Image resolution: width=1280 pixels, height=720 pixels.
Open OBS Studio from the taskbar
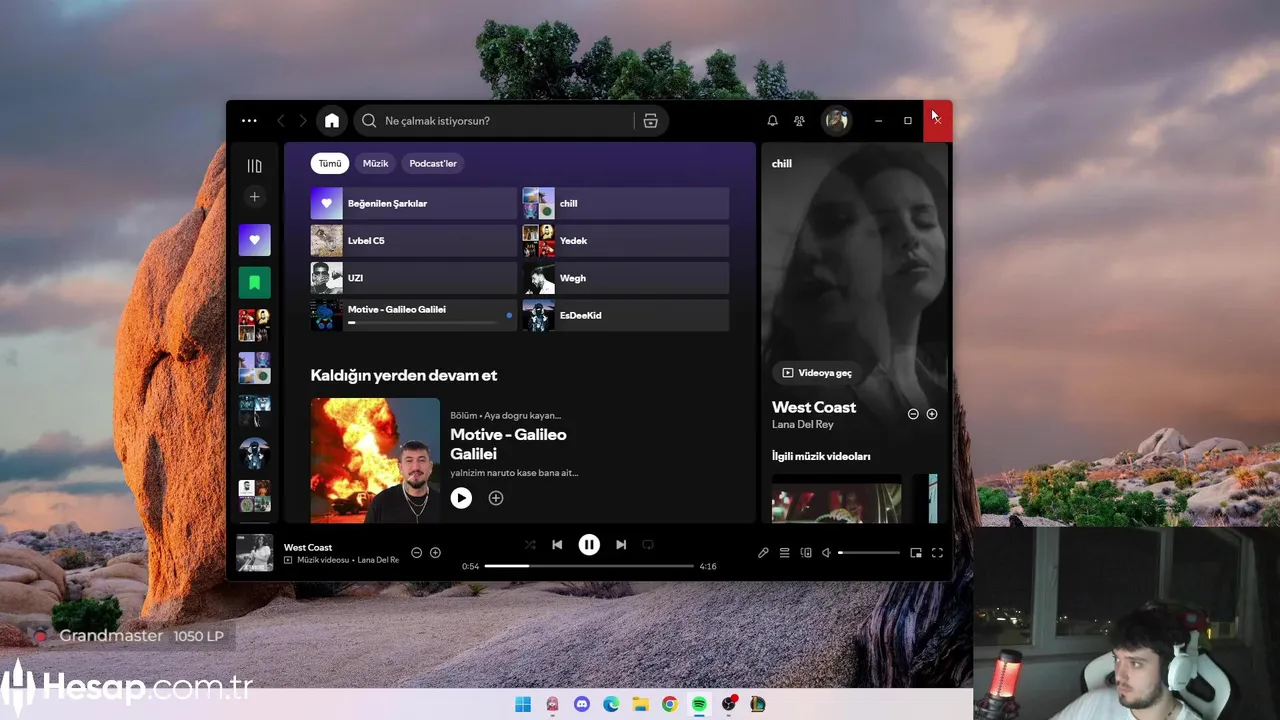click(729, 705)
